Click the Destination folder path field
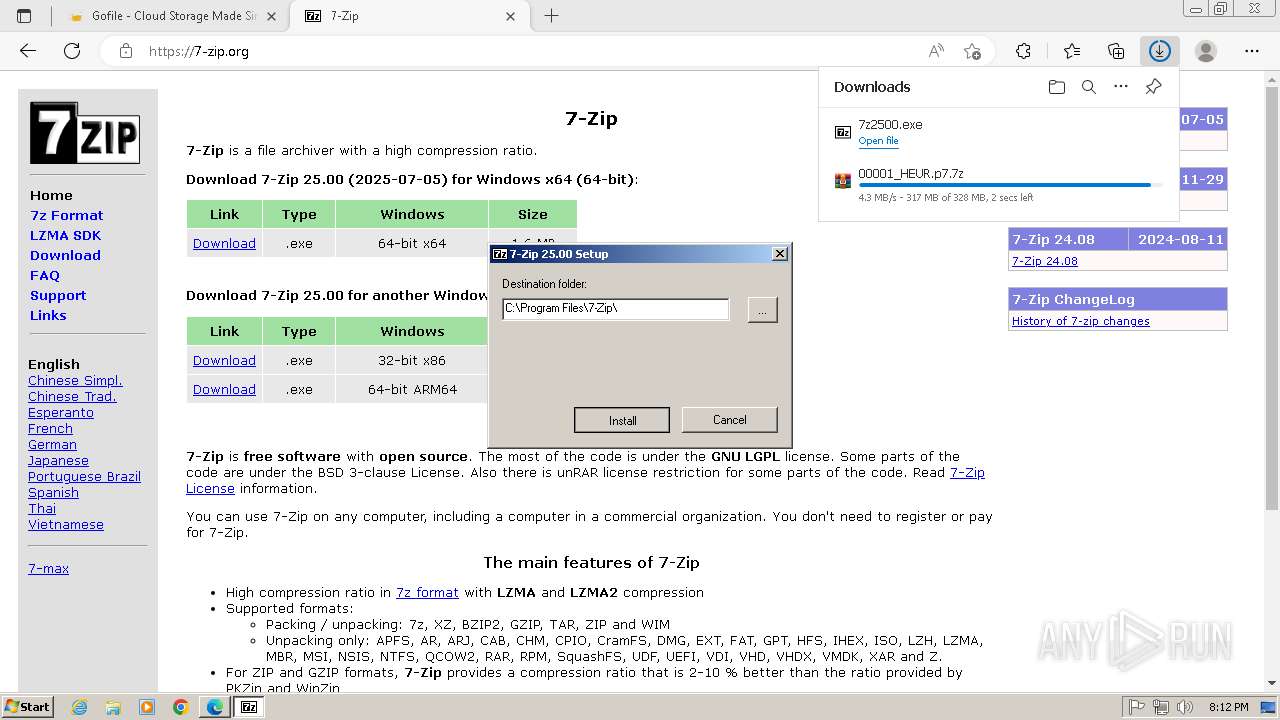 coord(615,308)
